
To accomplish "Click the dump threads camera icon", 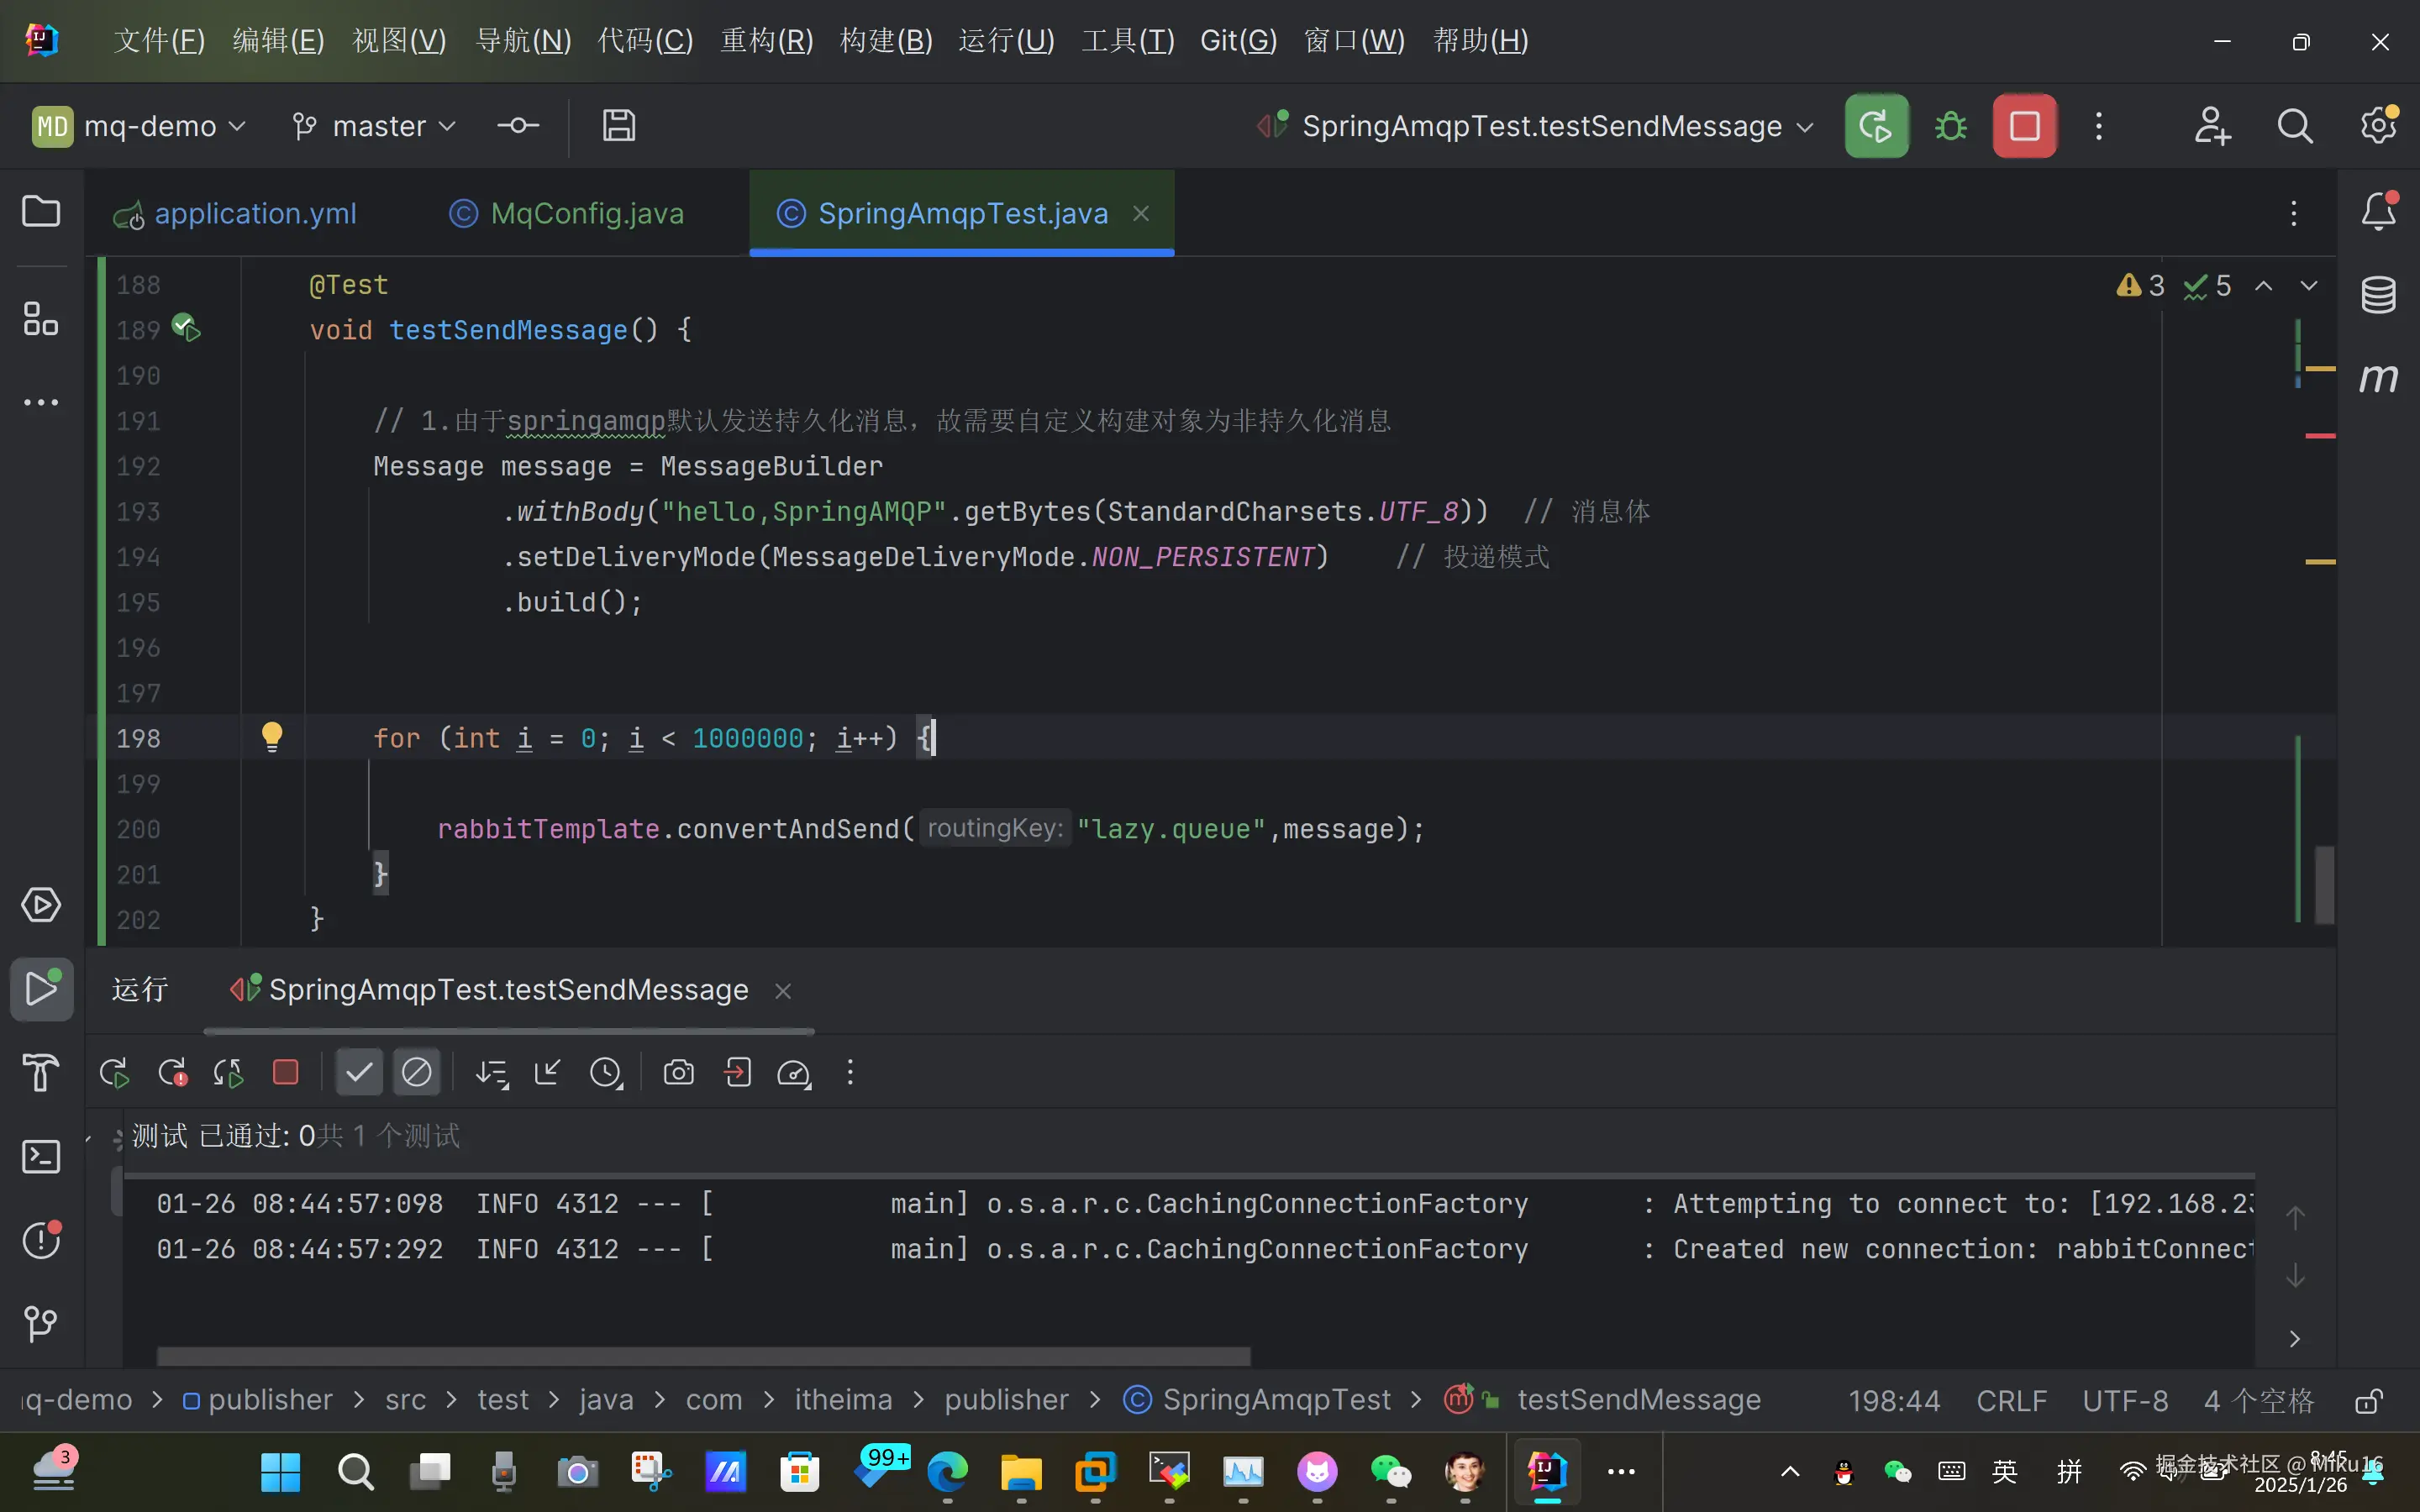I will [x=678, y=1073].
